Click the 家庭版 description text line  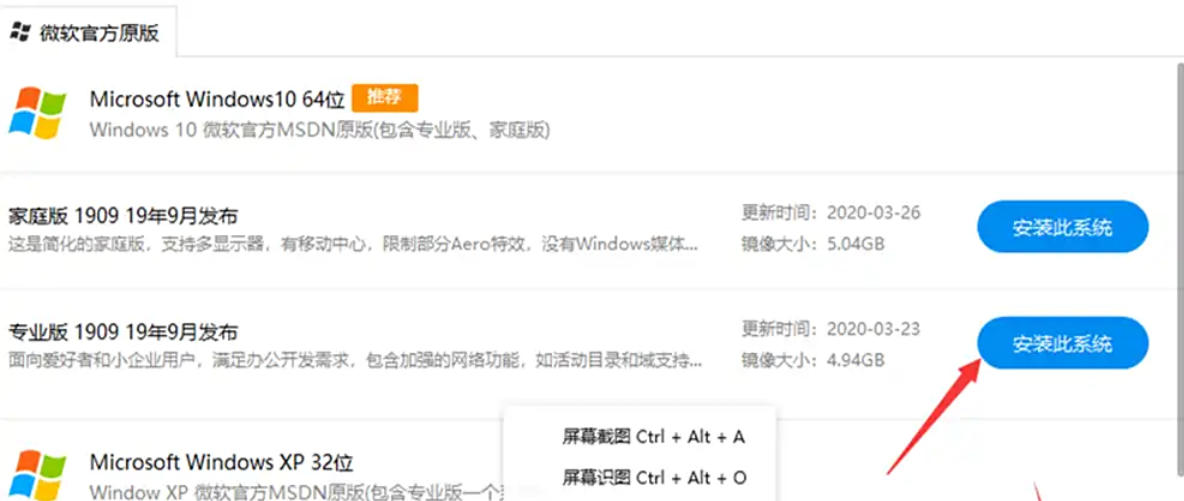[354, 244]
